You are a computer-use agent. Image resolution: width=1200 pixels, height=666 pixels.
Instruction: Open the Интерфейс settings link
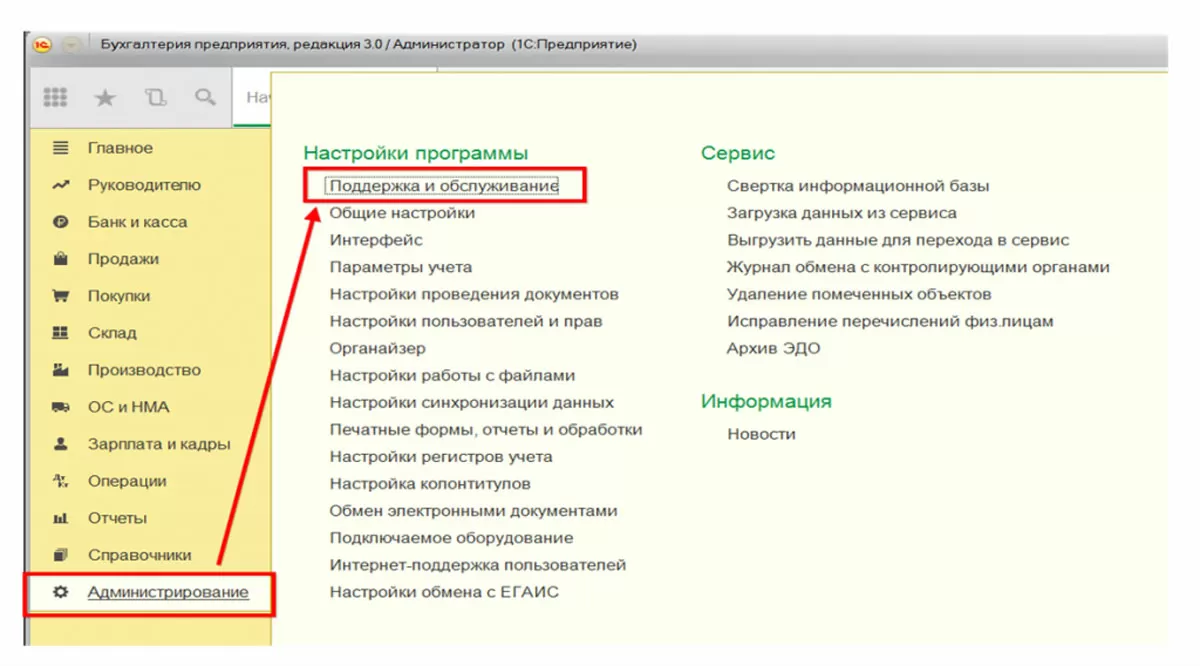click(x=376, y=240)
